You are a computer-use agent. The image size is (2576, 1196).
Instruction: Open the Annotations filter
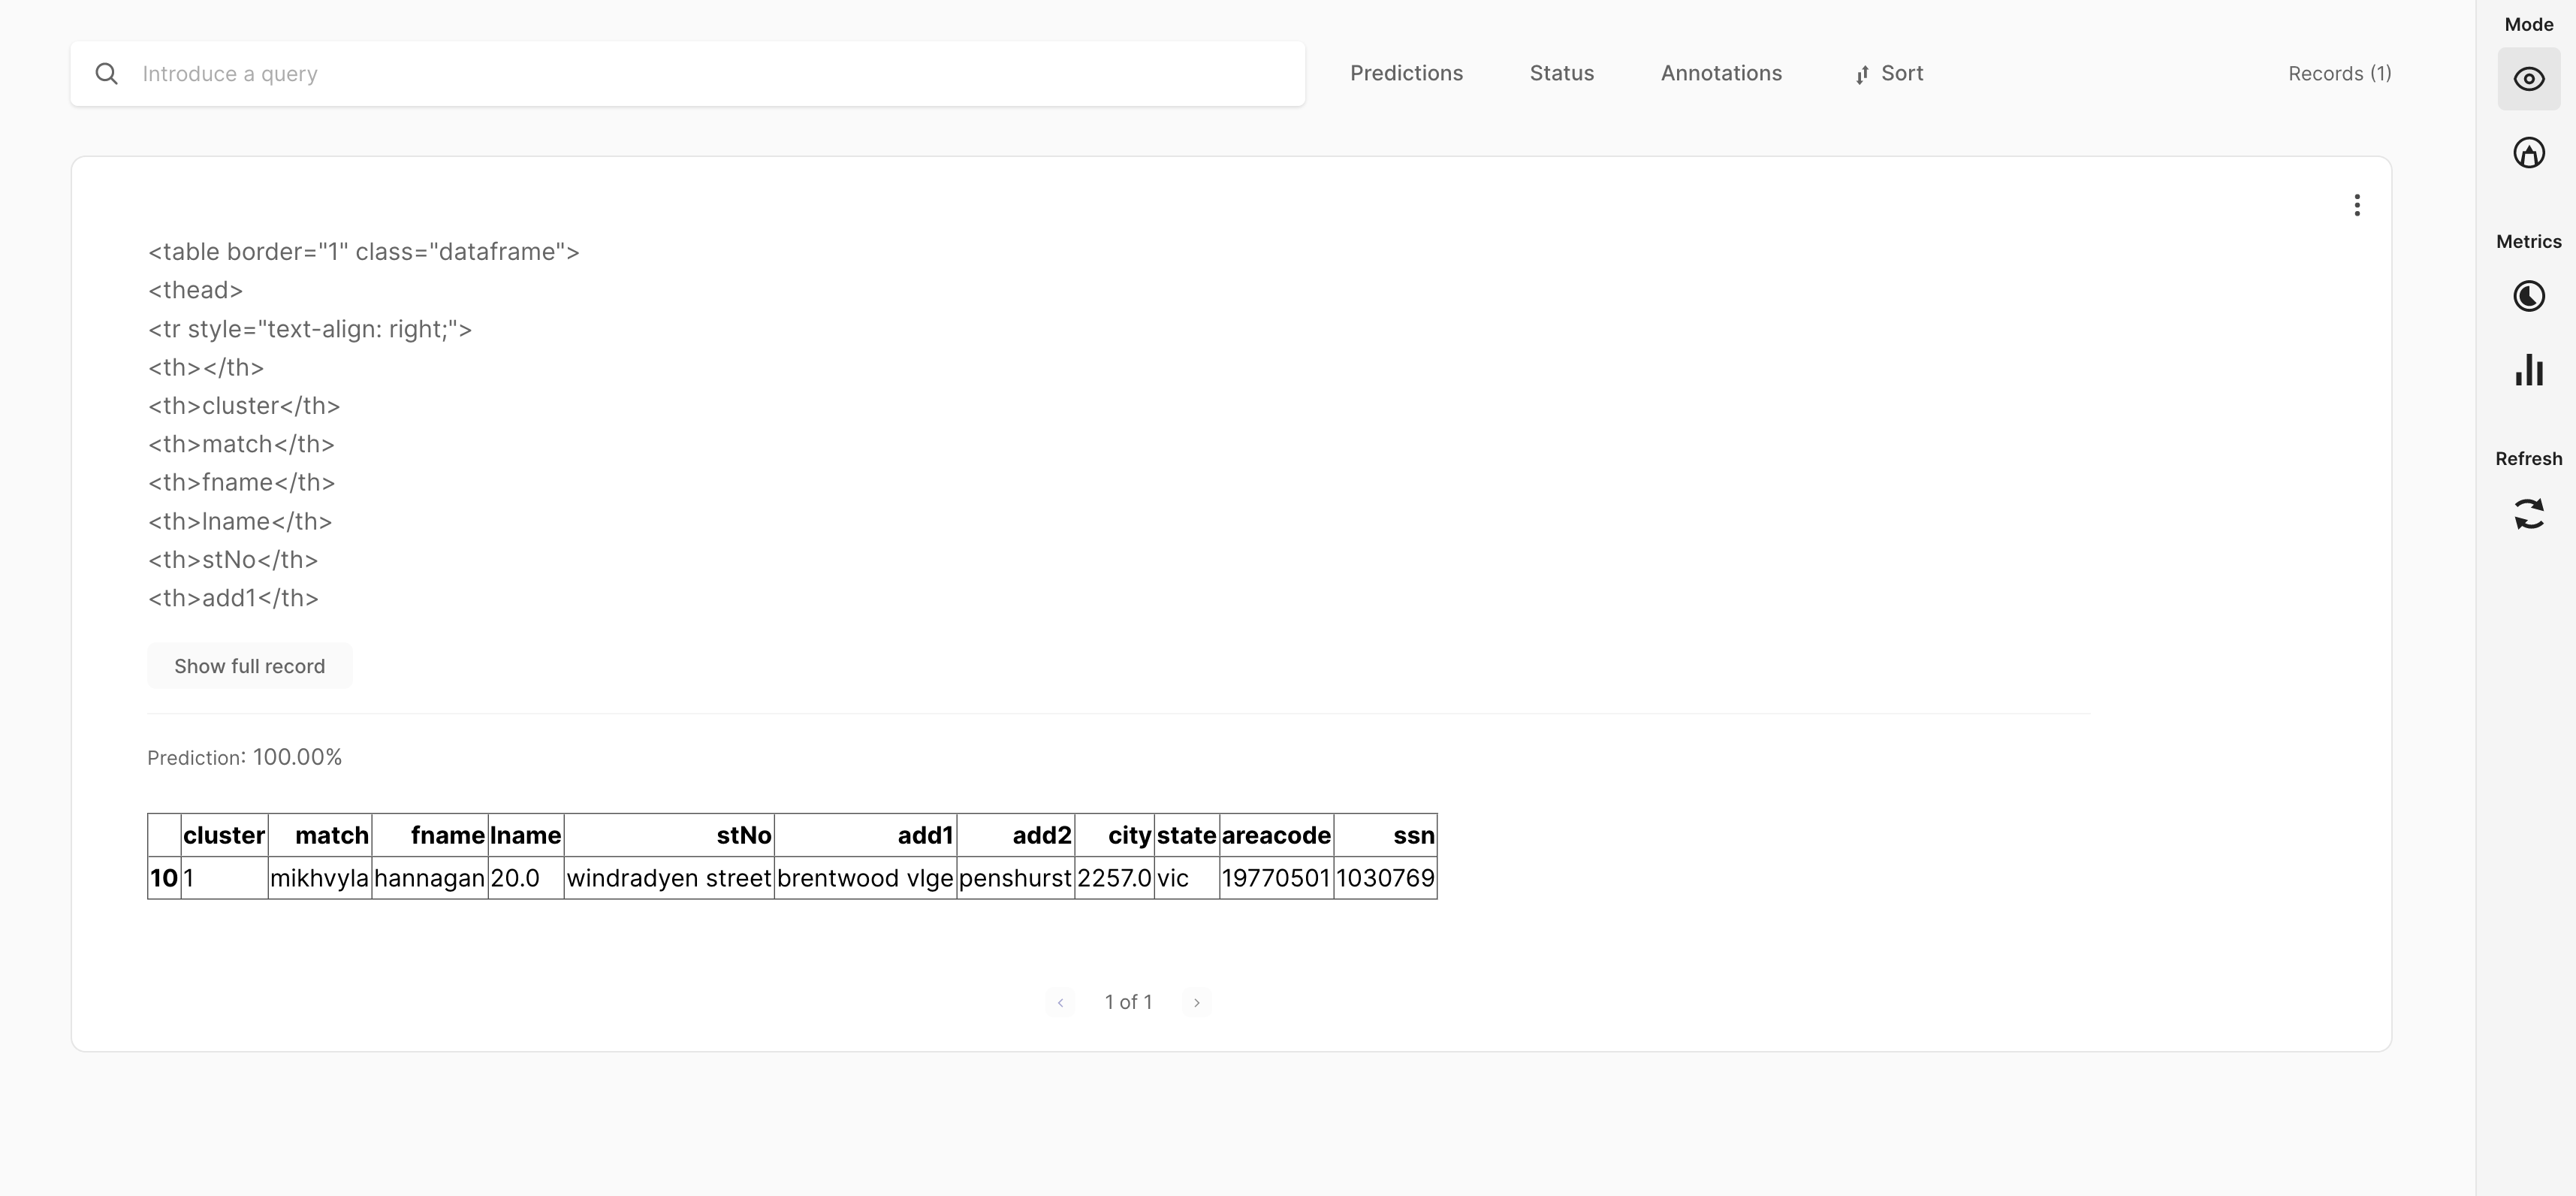coord(1721,73)
